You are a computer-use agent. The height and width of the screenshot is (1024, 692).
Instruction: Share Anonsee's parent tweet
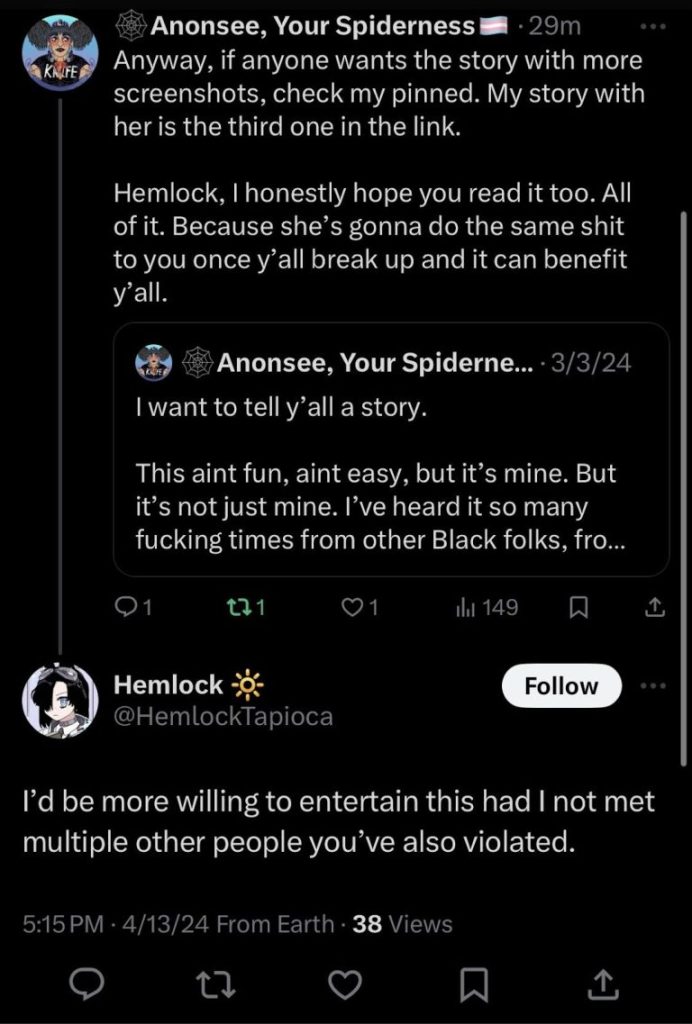point(653,607)
